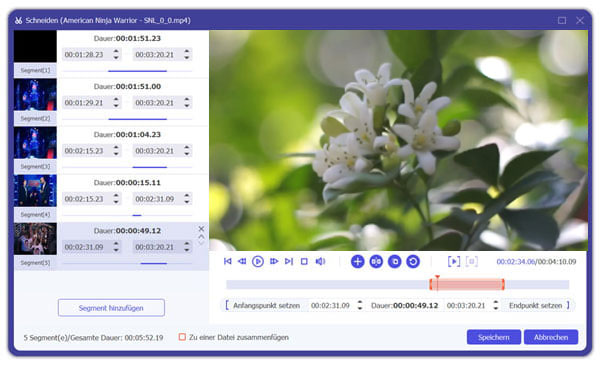Image resolution: width=600 pixels, height=365 pixels.
Task: Reset segments with the circular arrow icon
Action: click(413, 261)
